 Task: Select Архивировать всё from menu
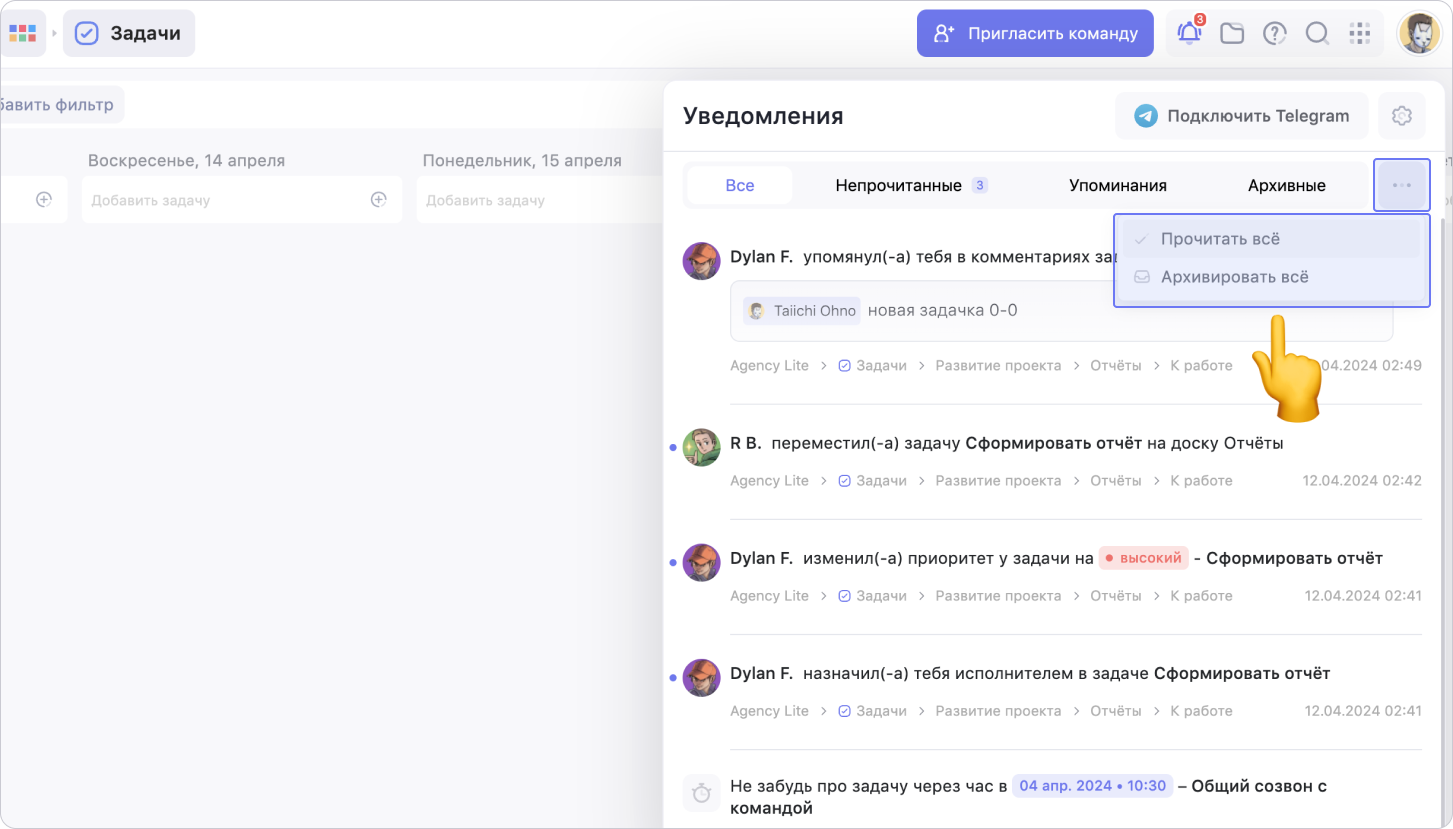click(x=1234, y=277)
